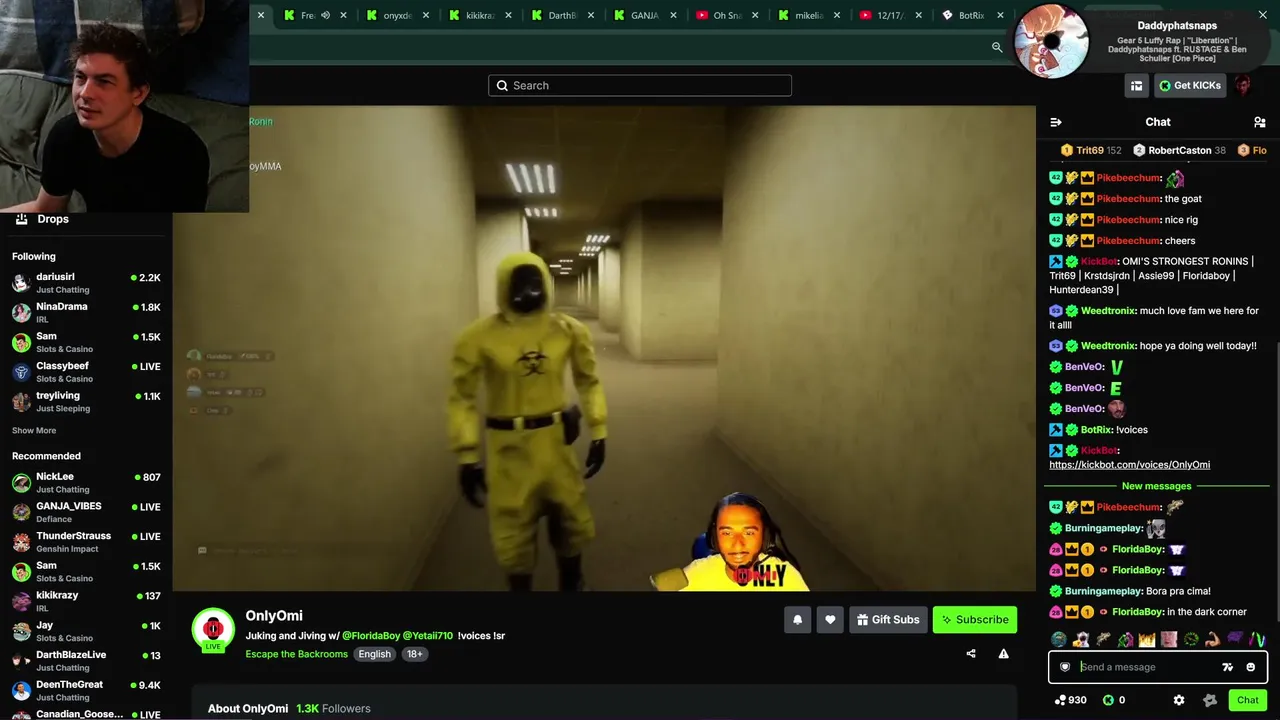This screenshot has height=720, width=1280.
Task: Open the emote picker smiley icon
Action: [x=1250, y=667]
